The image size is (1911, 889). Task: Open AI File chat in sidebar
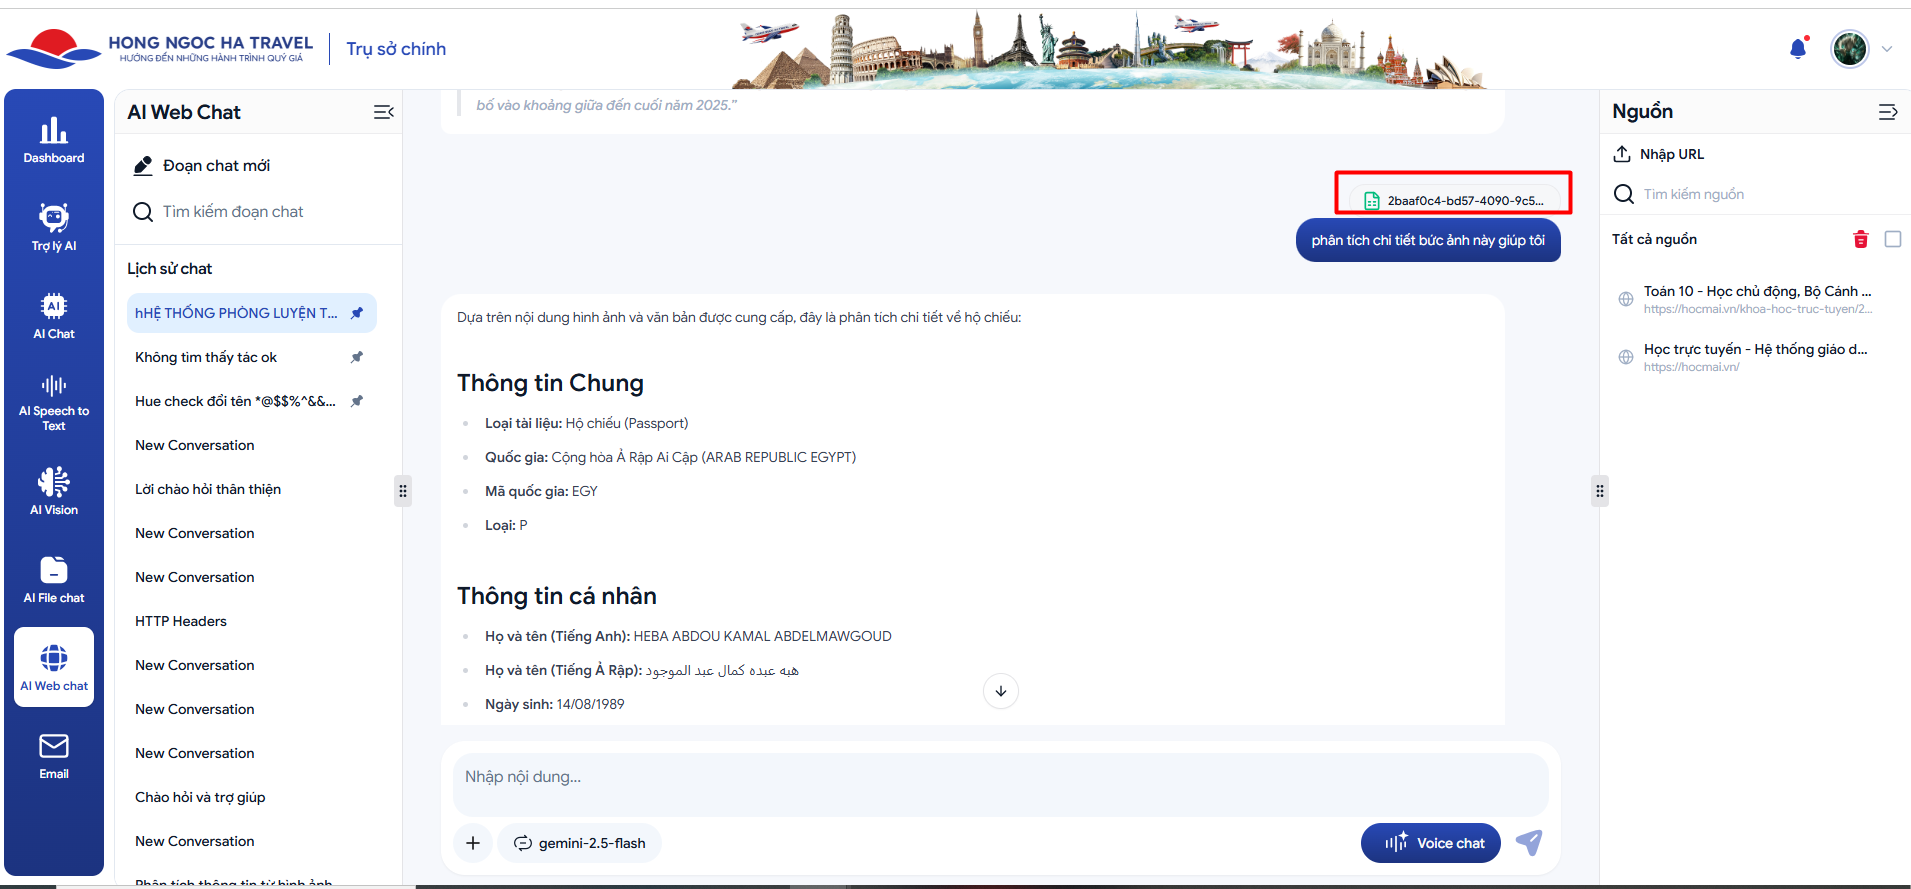(54, 579)
